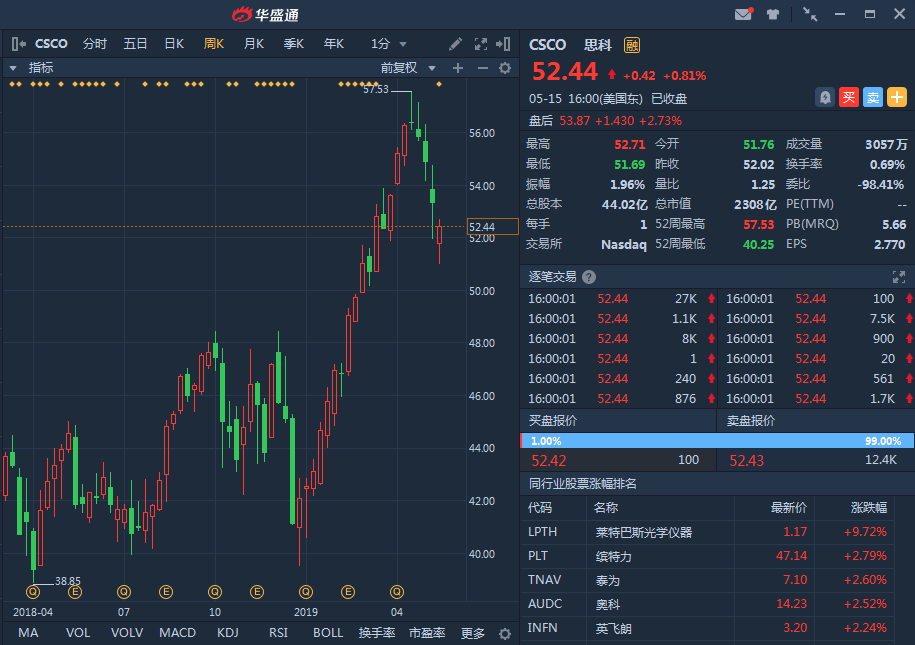Image resolution: width=915 pixels, height=645 pixels.
Task: Toggle the MA indicator
Action: click(28, 633)
